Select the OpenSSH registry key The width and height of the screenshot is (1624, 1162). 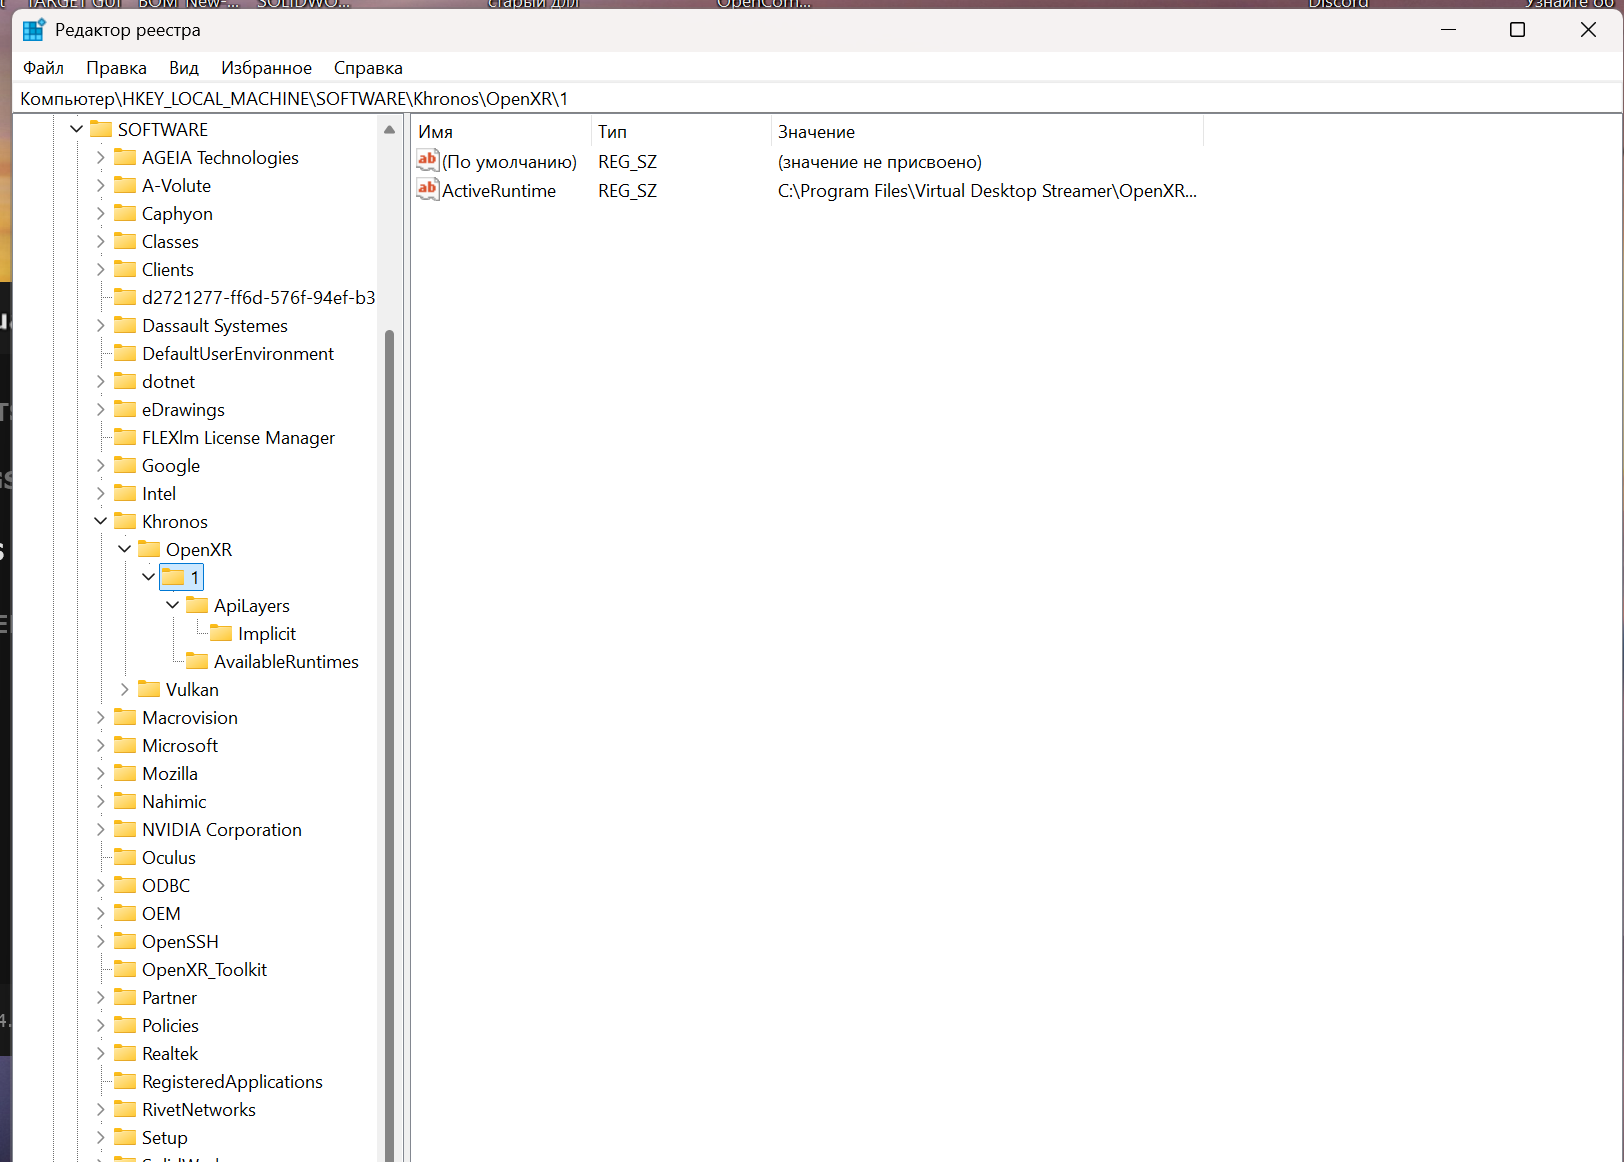pos(180,942)
